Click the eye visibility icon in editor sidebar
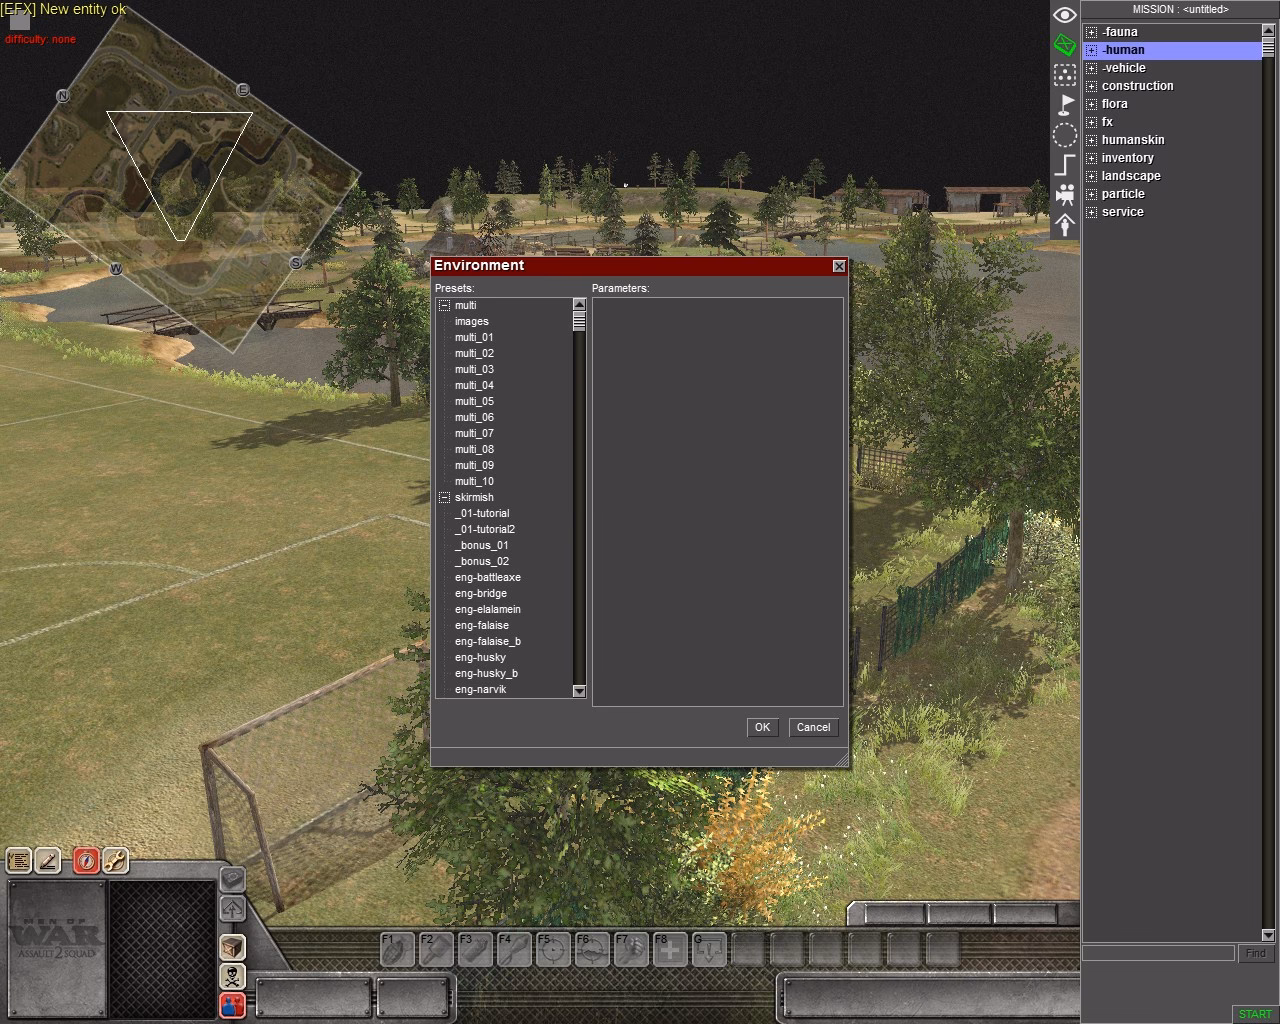The image size is (1280, 1024). [x=1065, y=15]
